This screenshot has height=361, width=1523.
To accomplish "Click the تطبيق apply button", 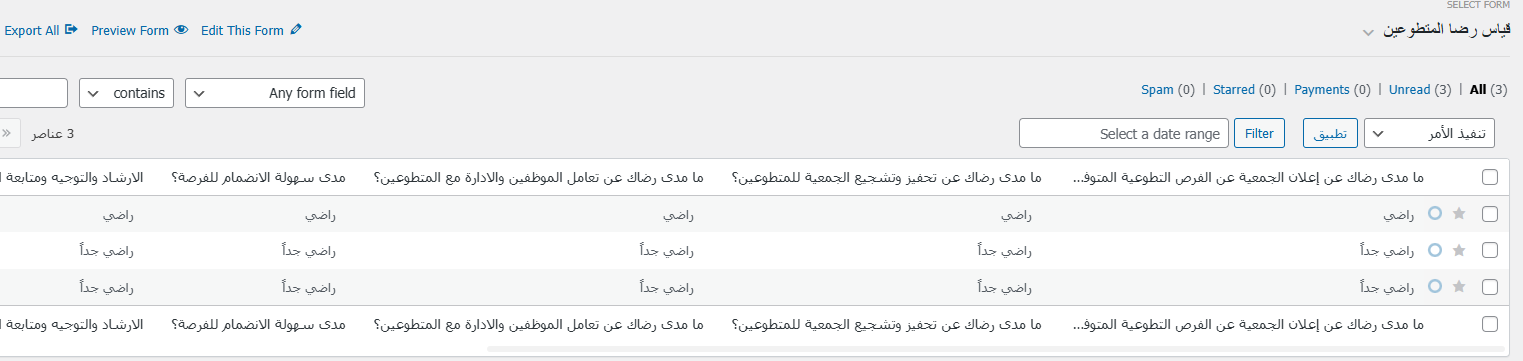I will click(1330, 133).
